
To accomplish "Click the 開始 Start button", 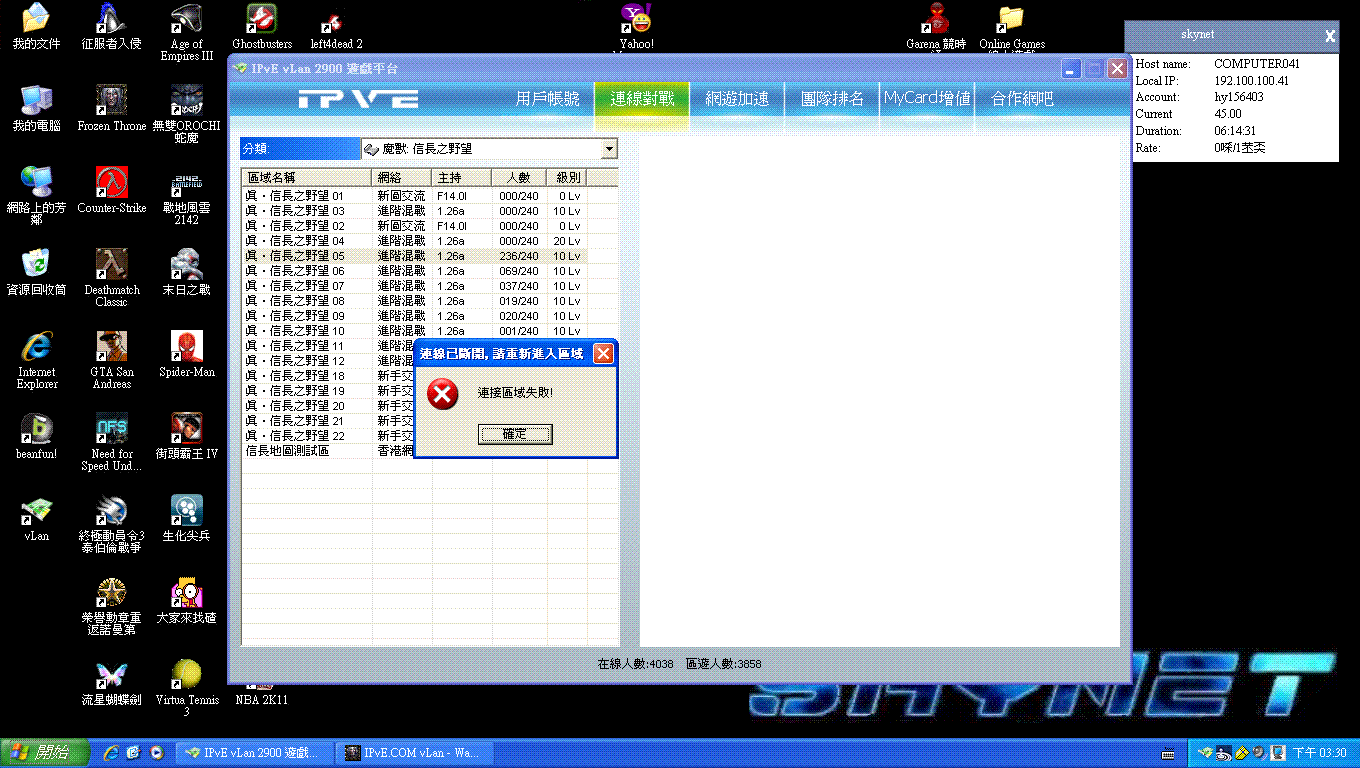I will 42,752.
